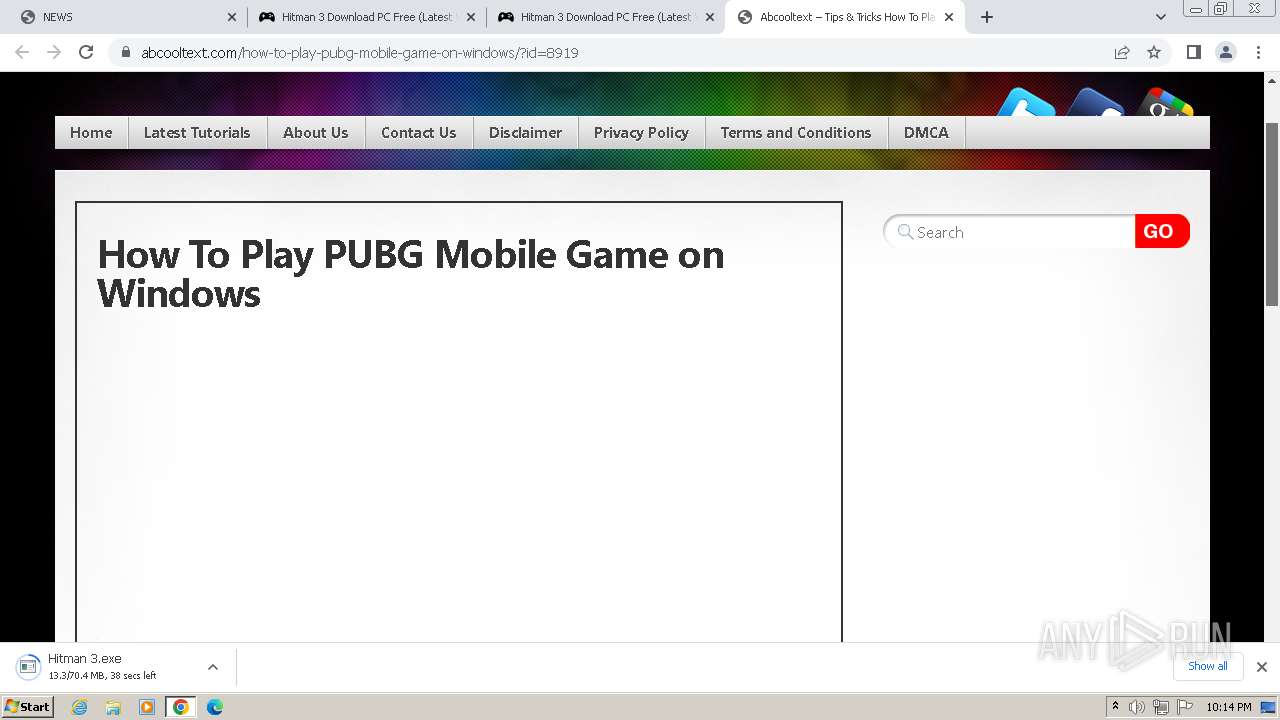Go to Contact Us page
The width and height of the screenshot is (1280, 720).
[418, 132]
